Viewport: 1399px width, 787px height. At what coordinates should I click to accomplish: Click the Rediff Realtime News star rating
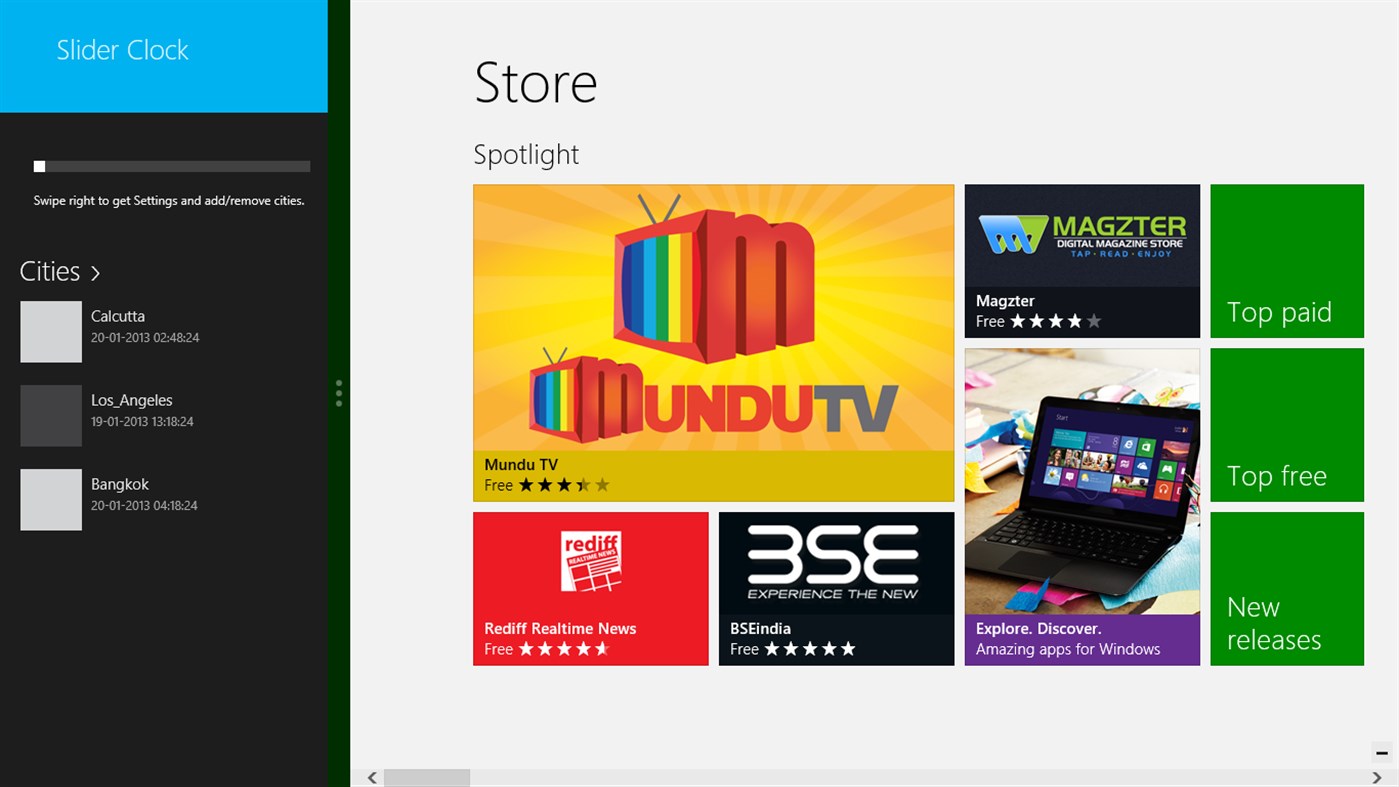pyautogui.click(x=564, y=649)
